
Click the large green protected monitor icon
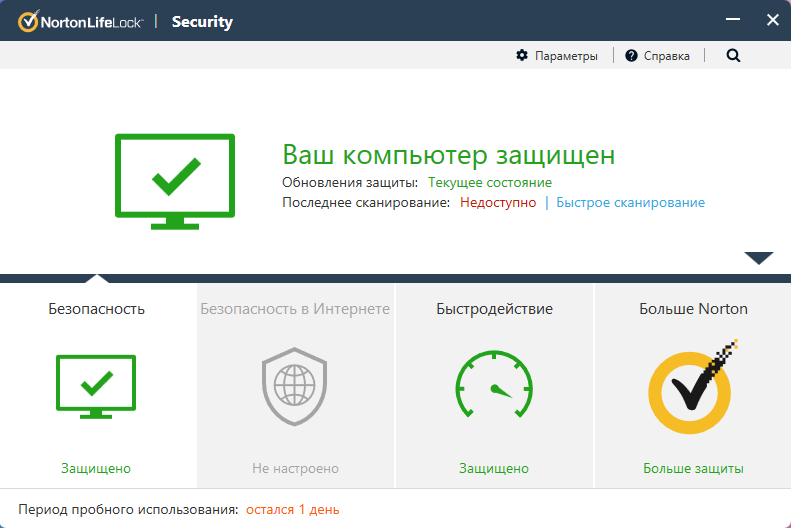175,180
